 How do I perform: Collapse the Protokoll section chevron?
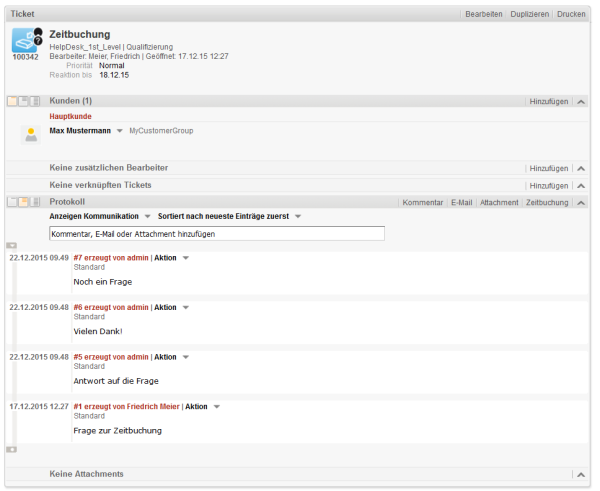[x=581, y=203]
